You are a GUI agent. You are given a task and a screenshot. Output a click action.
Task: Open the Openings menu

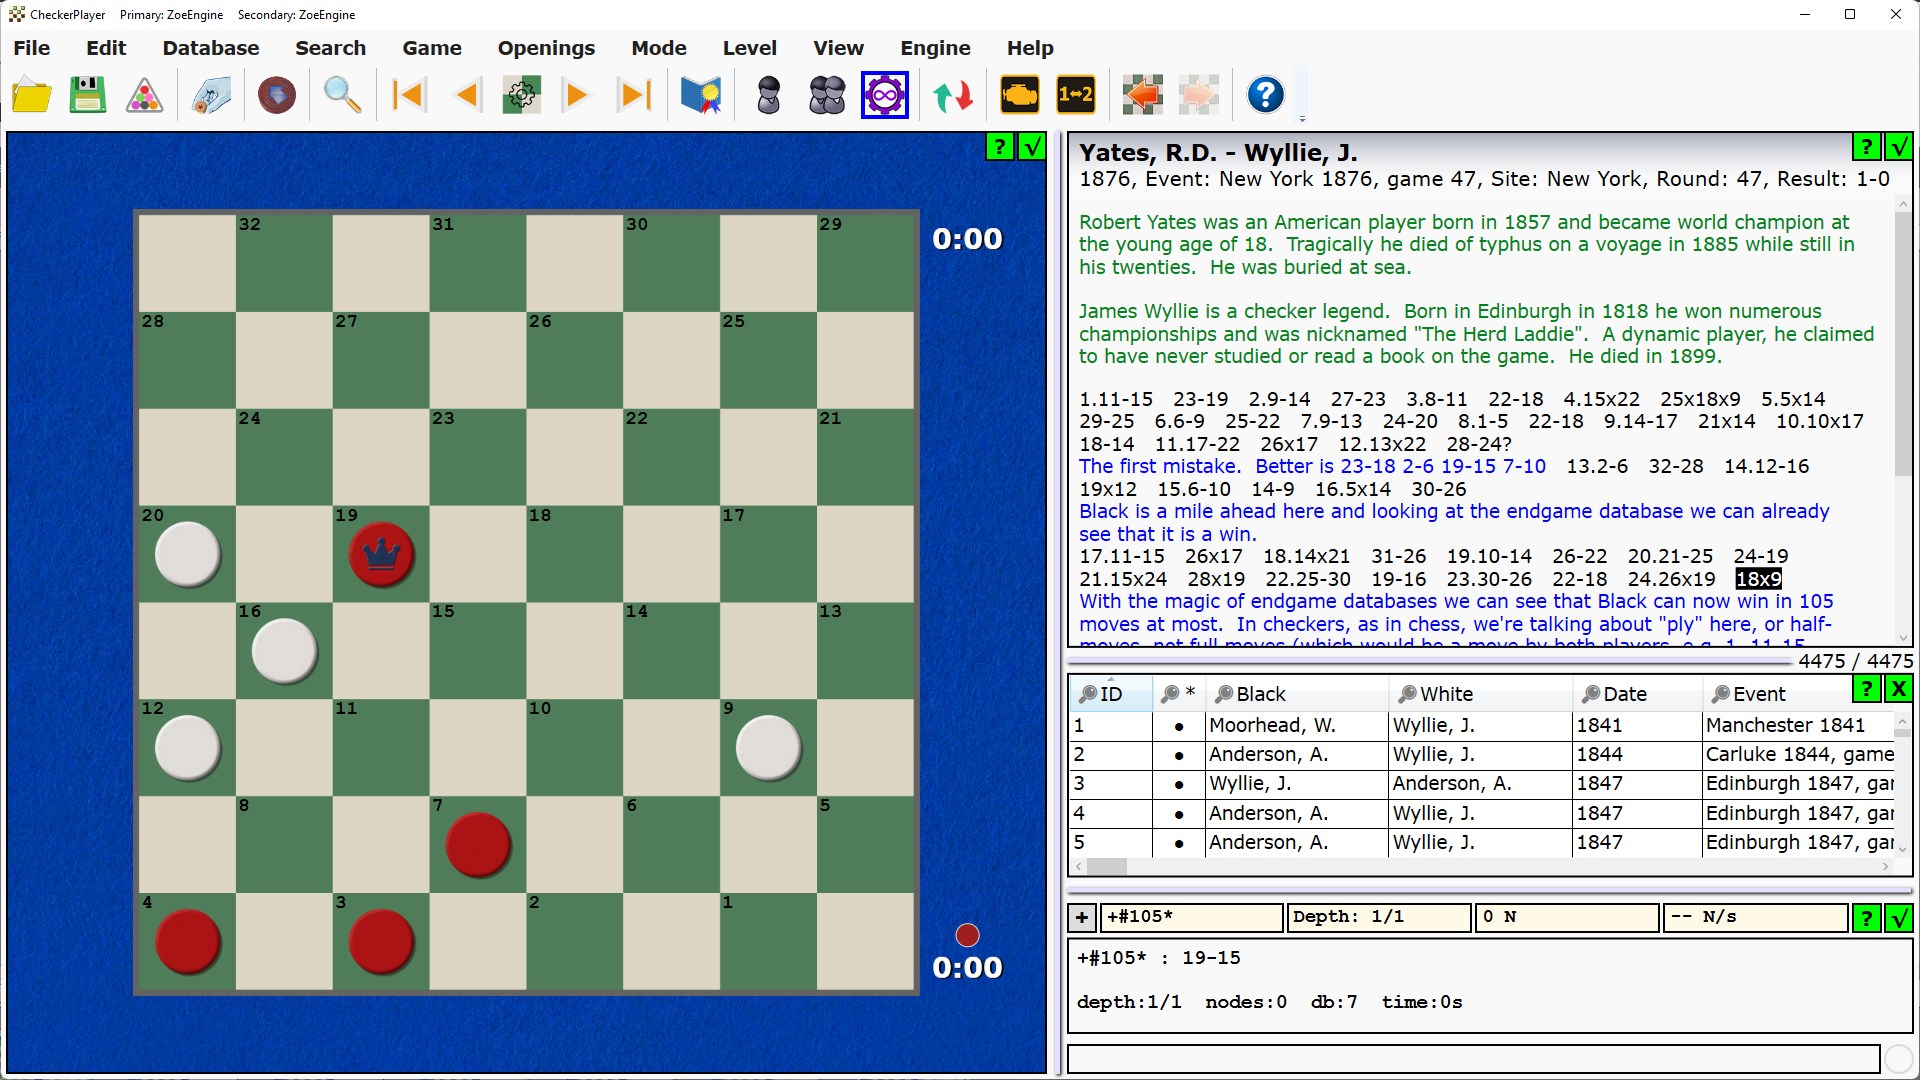546,48
